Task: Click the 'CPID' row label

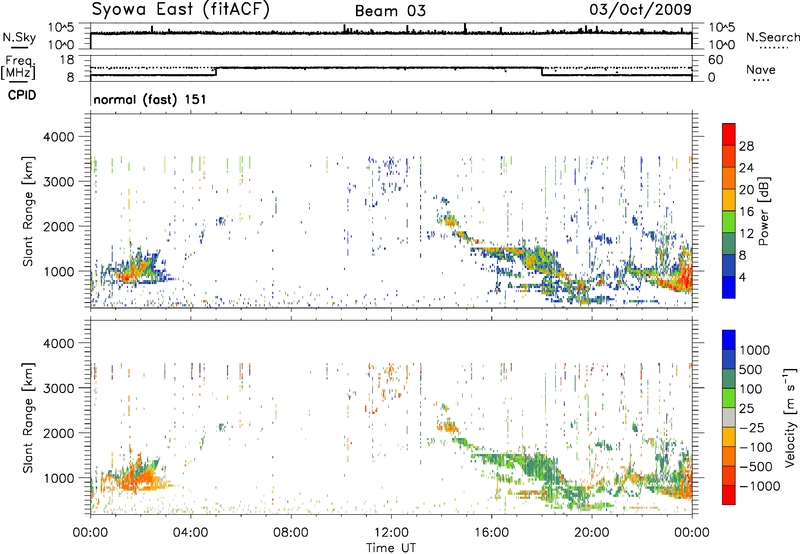Action: coord(22,95)
